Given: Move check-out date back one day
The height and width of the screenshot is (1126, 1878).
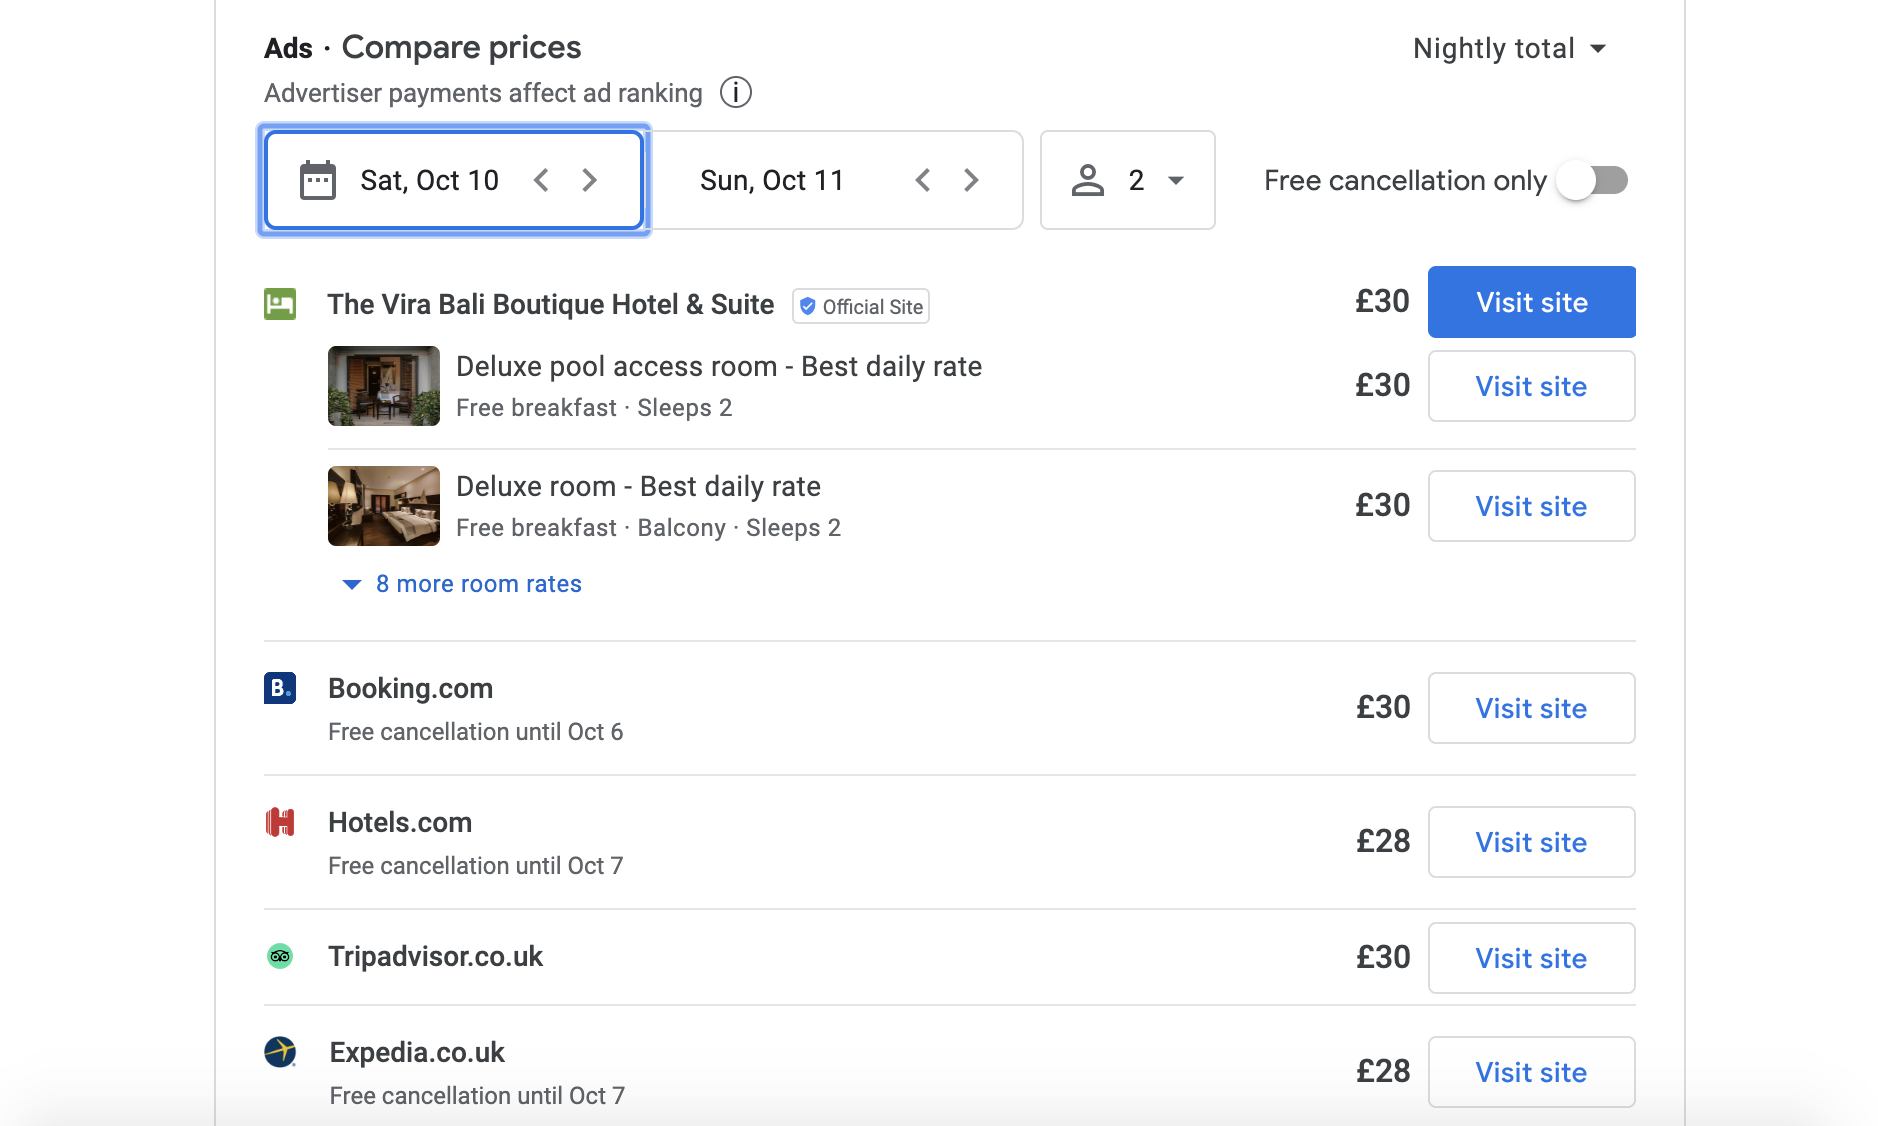Looking at the screenshot, I should pyautogui.click(x=923, y=180).
